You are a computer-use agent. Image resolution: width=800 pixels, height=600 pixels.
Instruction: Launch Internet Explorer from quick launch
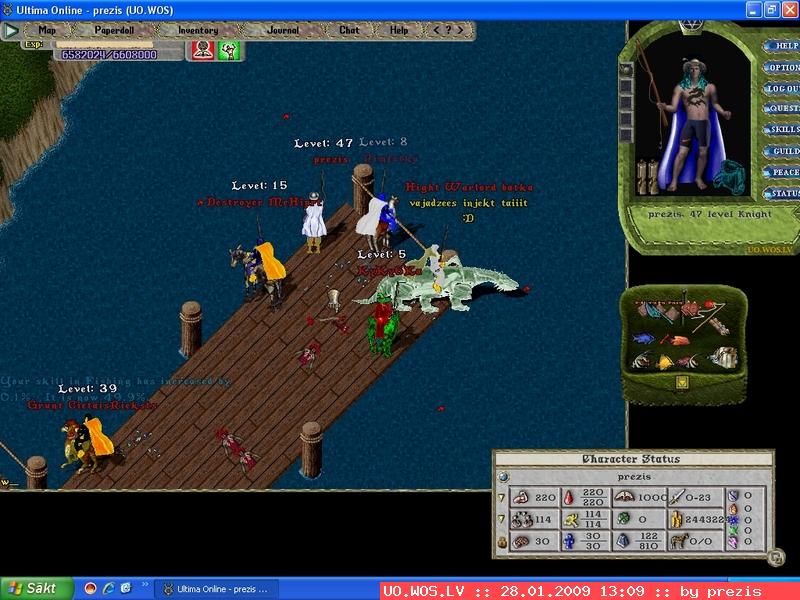click(x=108, y=589)
